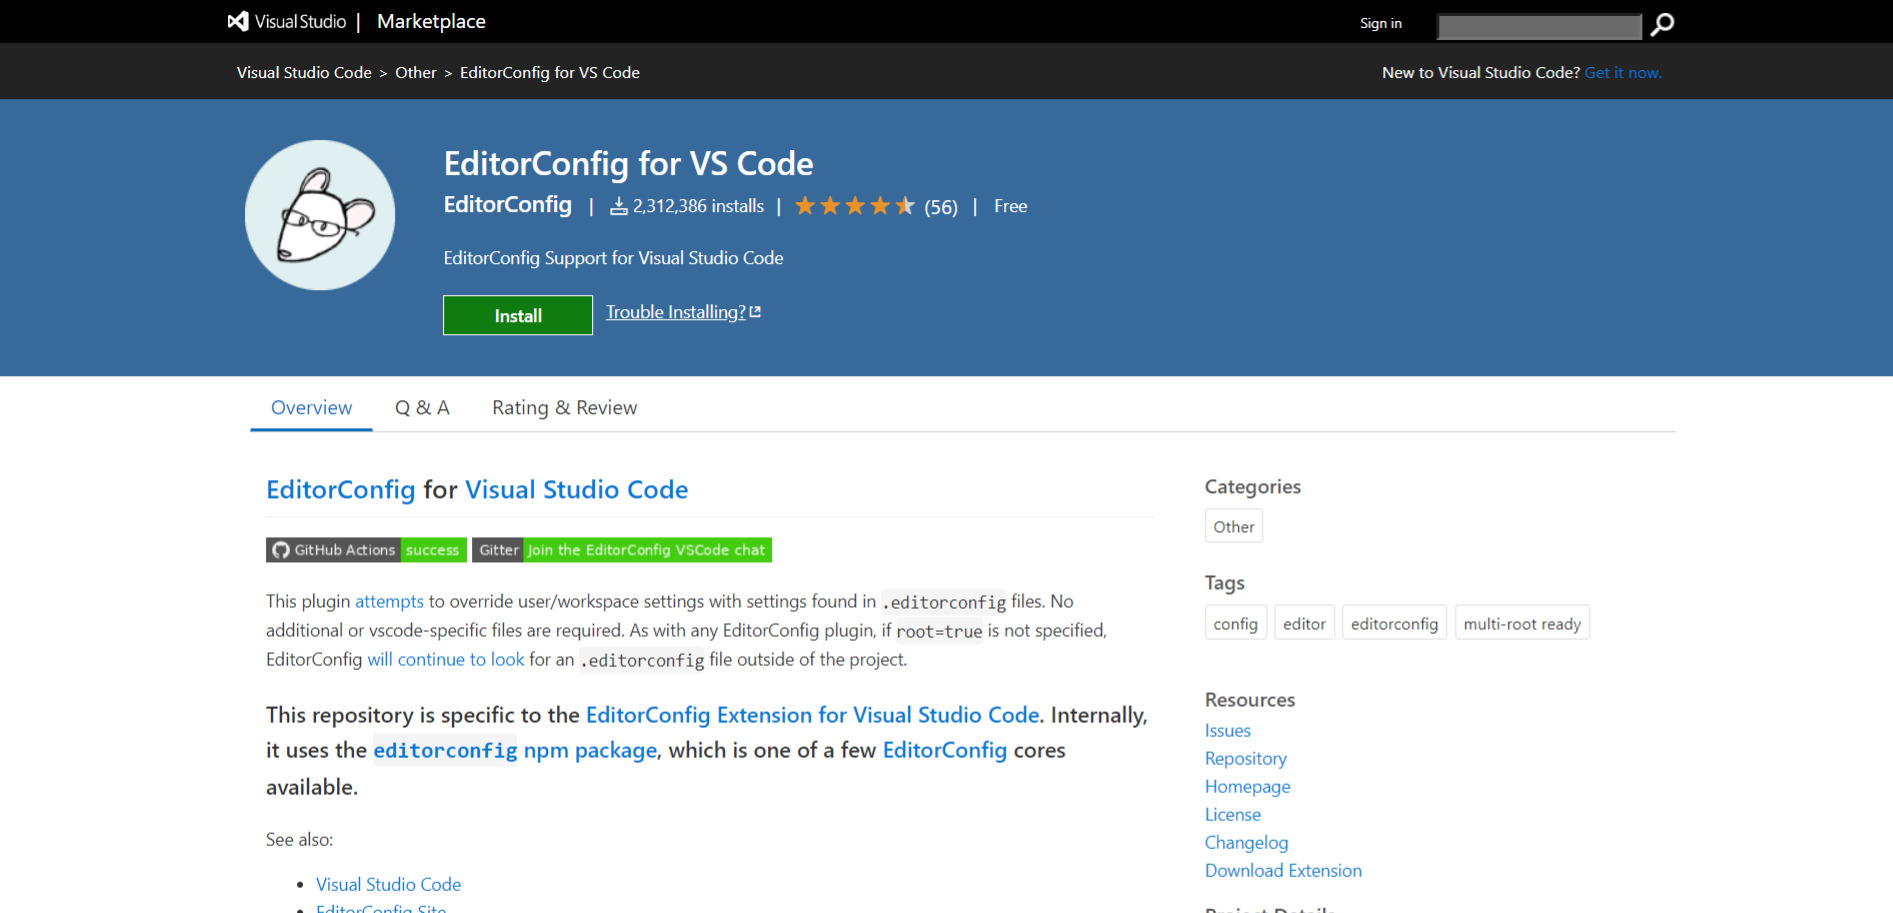This screenshot has height=913, width=1893.
Task: Open the Repository resource link
Action: pyautogui.click(x=1246, y=758)
